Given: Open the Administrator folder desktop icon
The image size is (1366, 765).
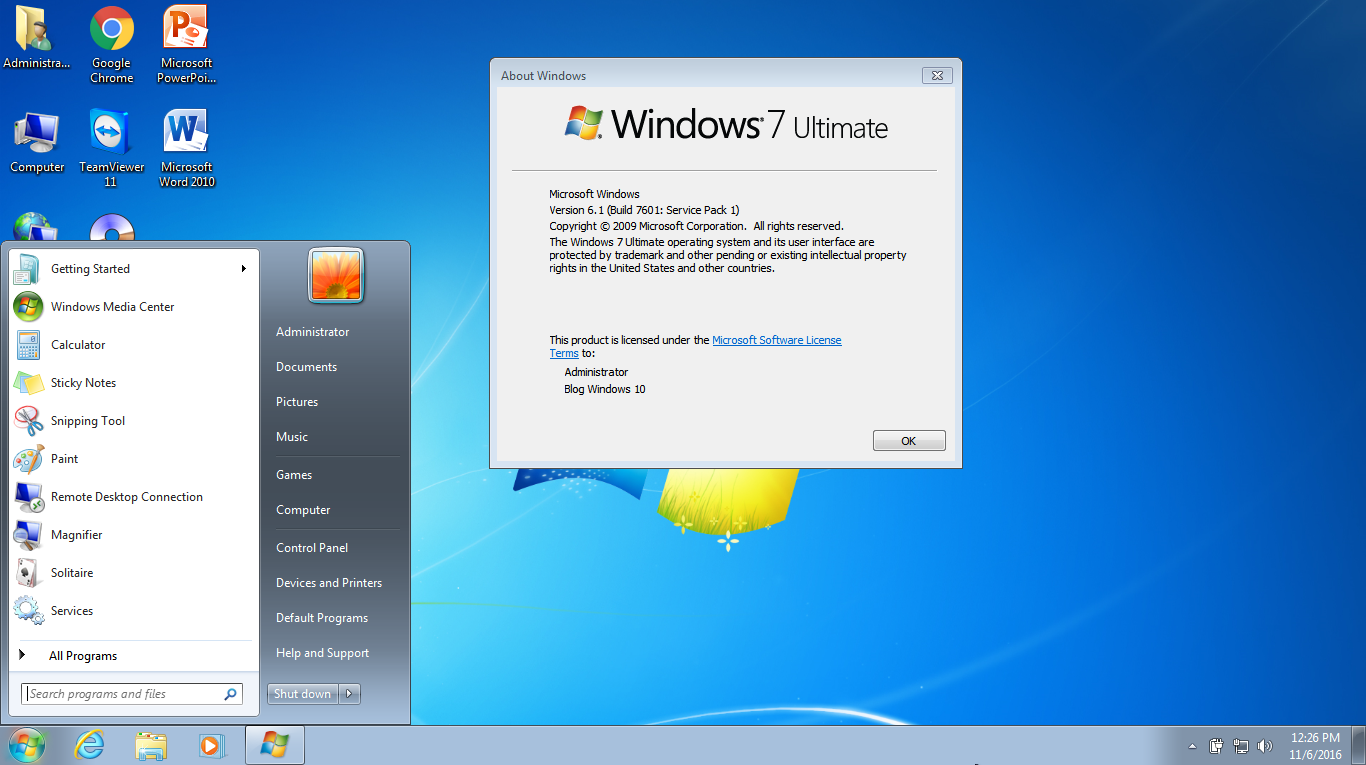Looking at the screenshot, I should (x=36, y=38).
